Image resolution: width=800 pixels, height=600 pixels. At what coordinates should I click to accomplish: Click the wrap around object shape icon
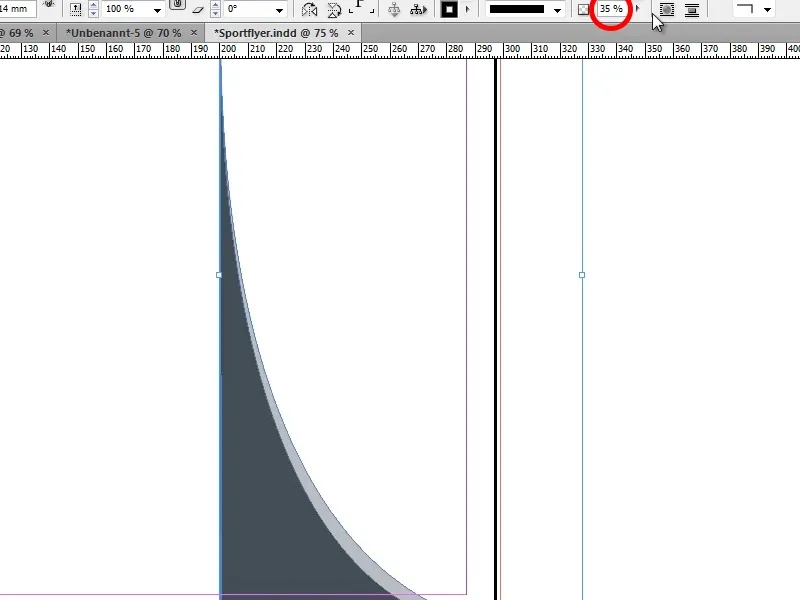pyautogui.click(x=667, y=10)
